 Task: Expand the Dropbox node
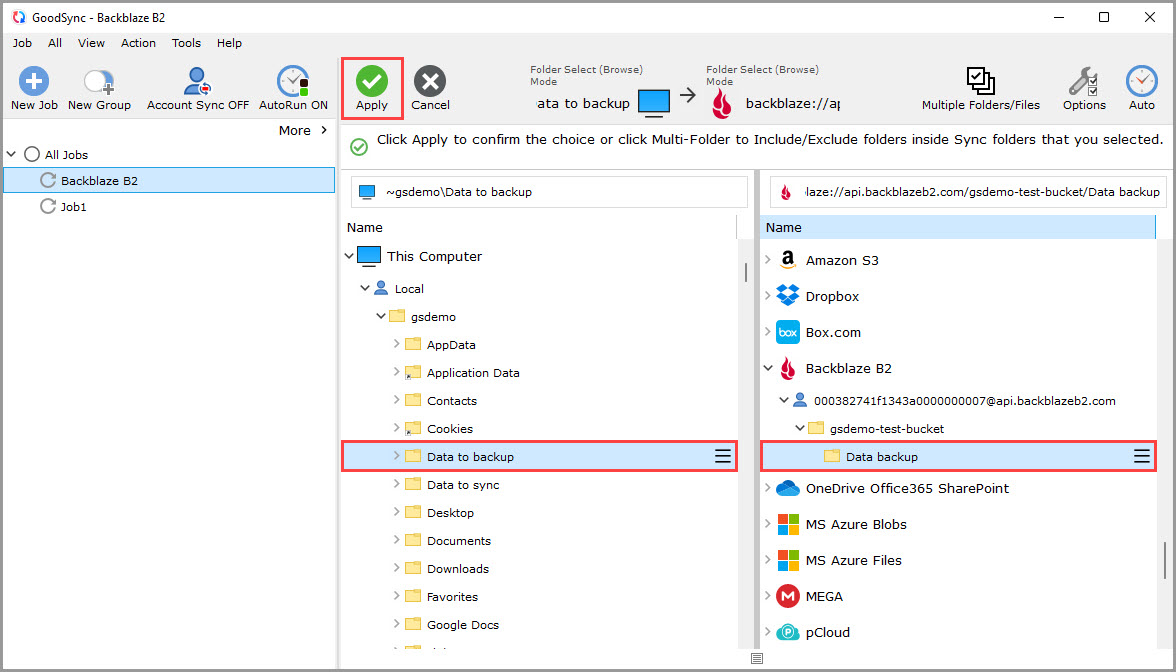(x=767, y=296)
